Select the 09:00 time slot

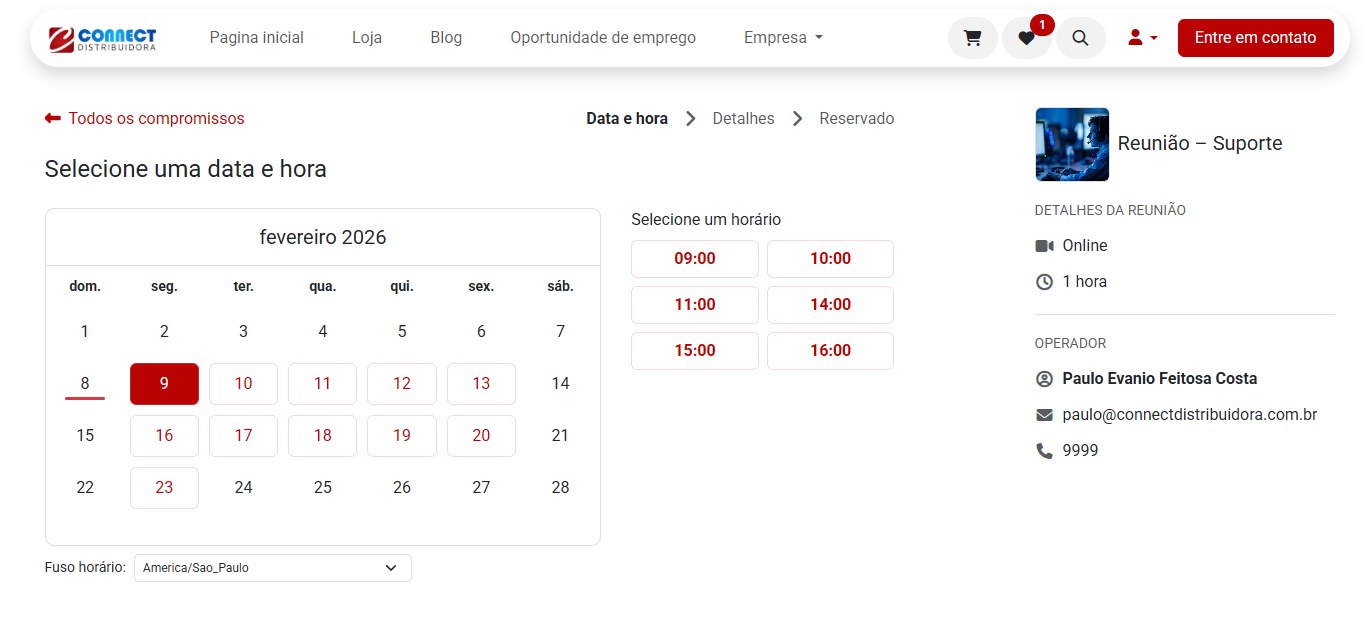[x=694, y=259]
